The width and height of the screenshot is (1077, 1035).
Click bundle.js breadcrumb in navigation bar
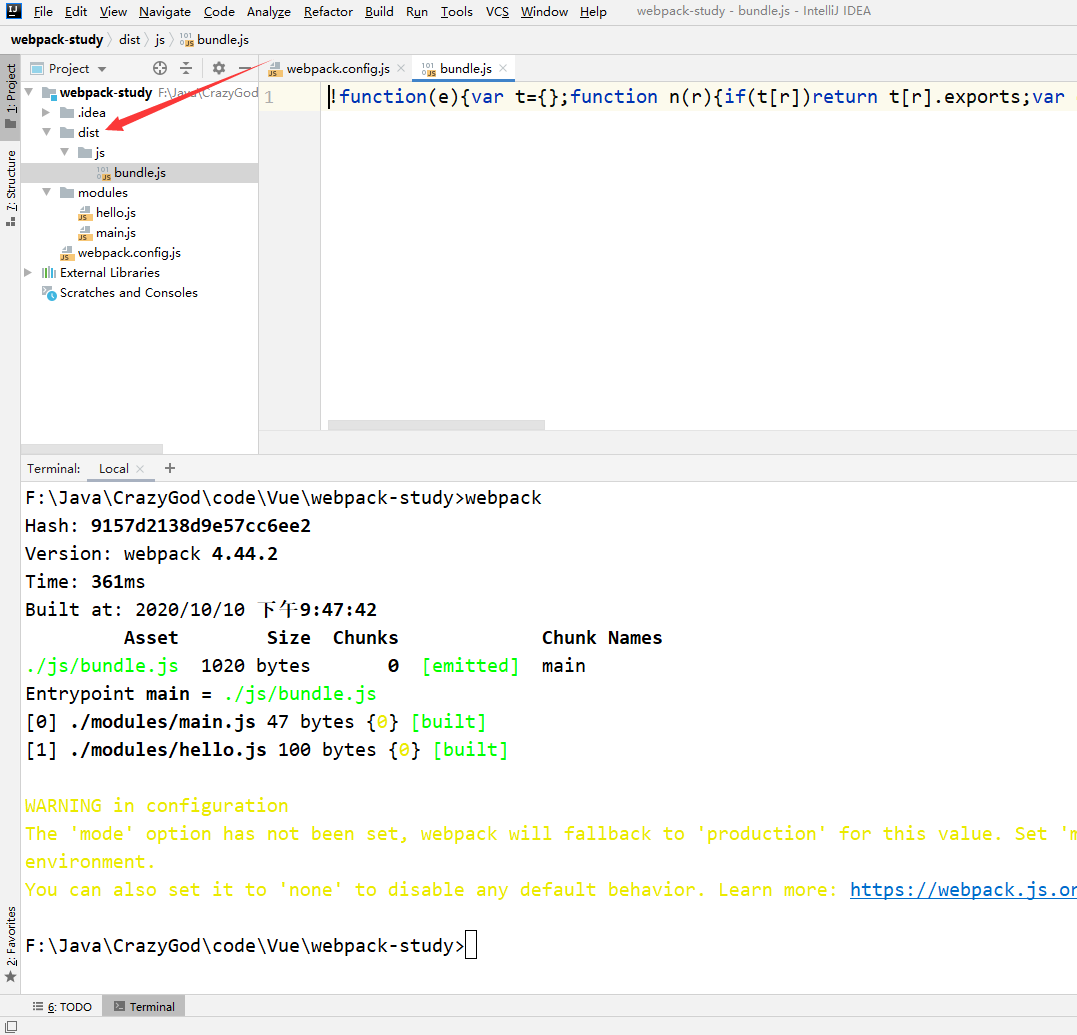coord(214,40)
